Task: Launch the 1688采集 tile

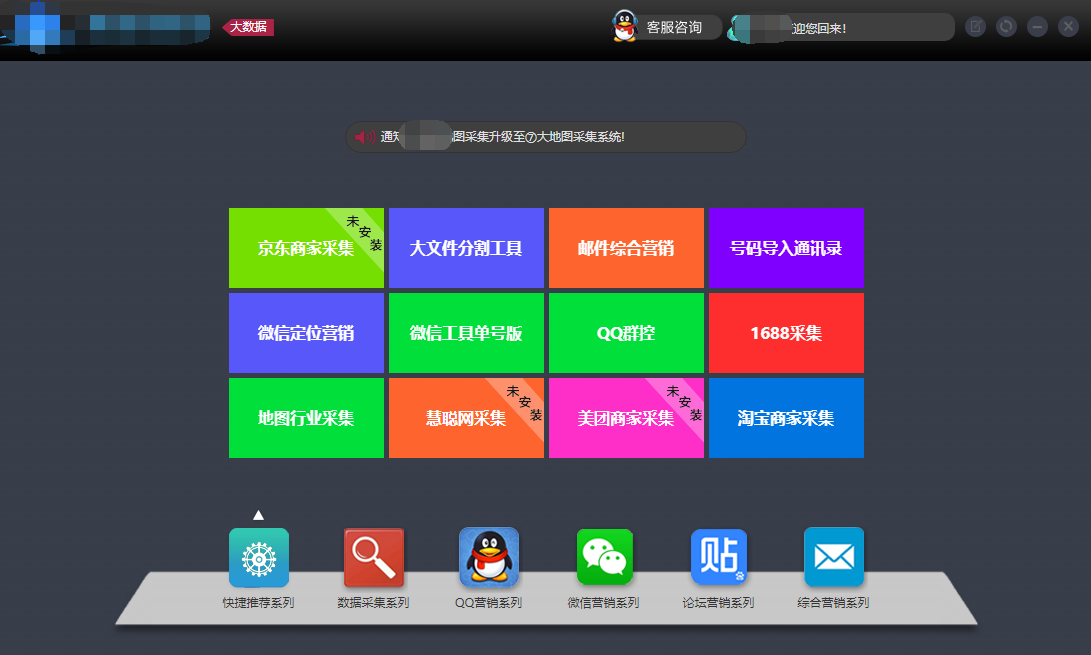Action: point(786,333)
